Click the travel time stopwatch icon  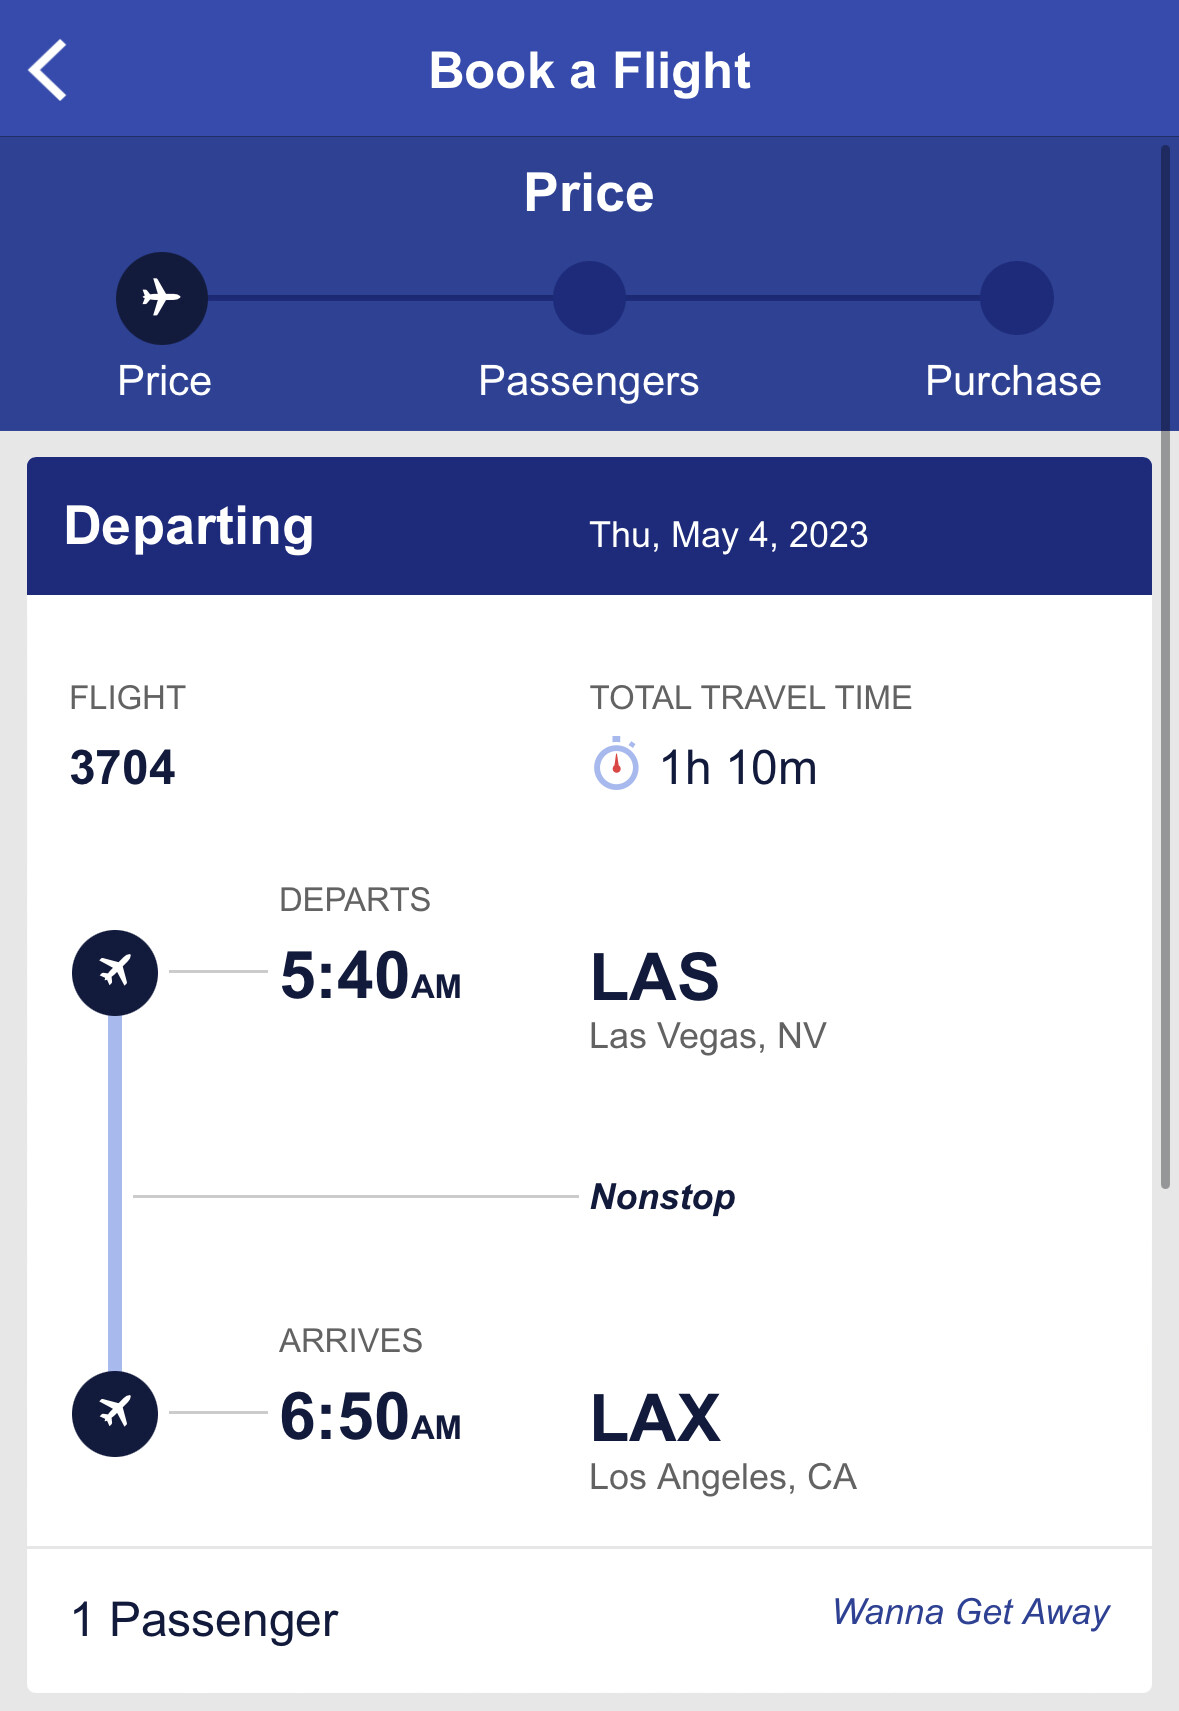pyautogui.click(x=616, y=766)
